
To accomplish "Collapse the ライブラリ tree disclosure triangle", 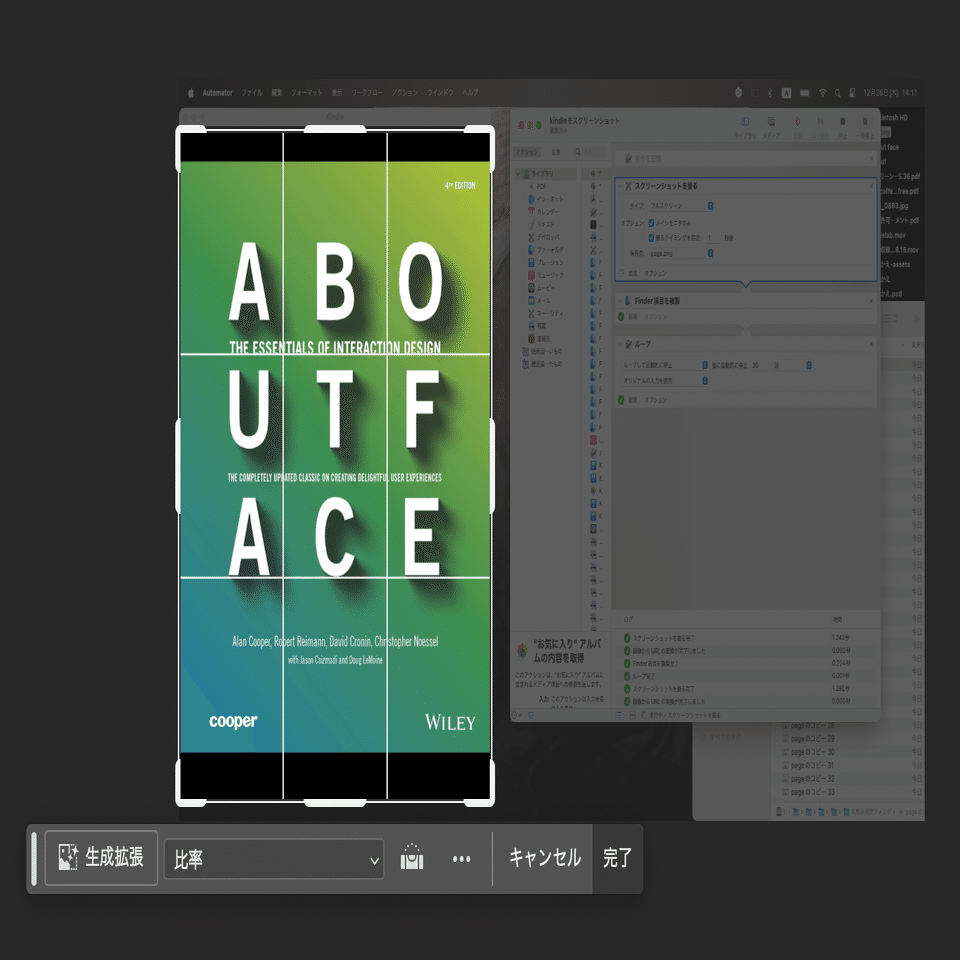I will [518, 174].
